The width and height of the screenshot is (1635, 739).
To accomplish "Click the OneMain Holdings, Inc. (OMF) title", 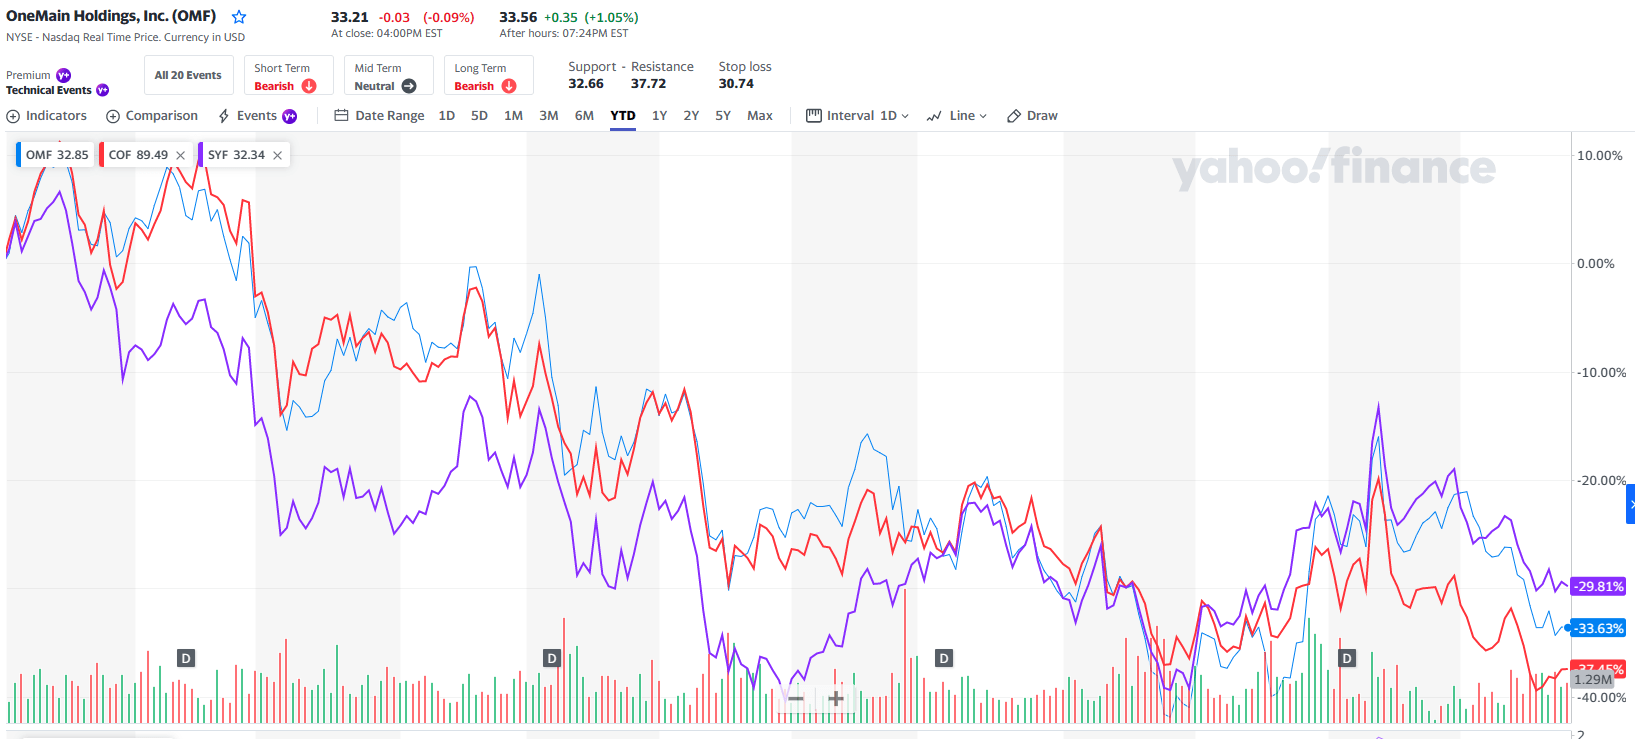I will pyautogui.click(x=111, y=16).
